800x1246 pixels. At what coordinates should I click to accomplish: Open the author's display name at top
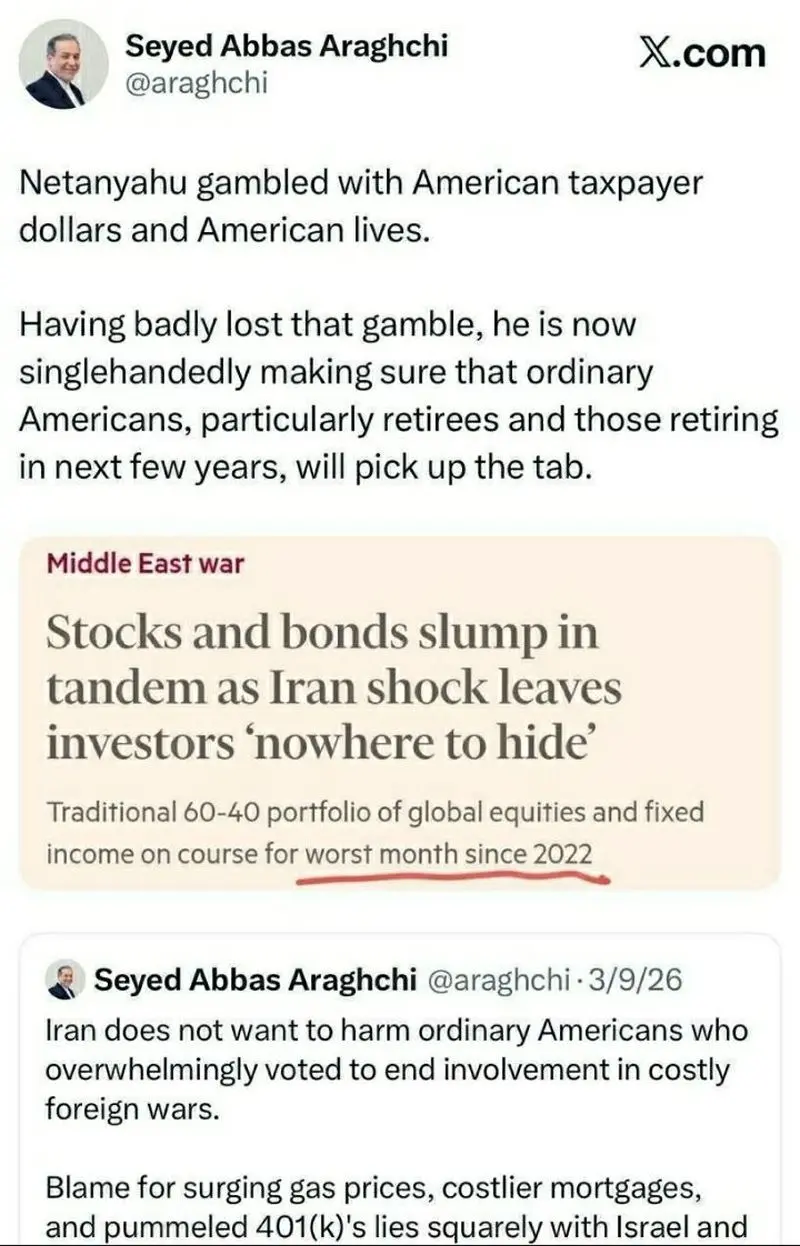285,45
